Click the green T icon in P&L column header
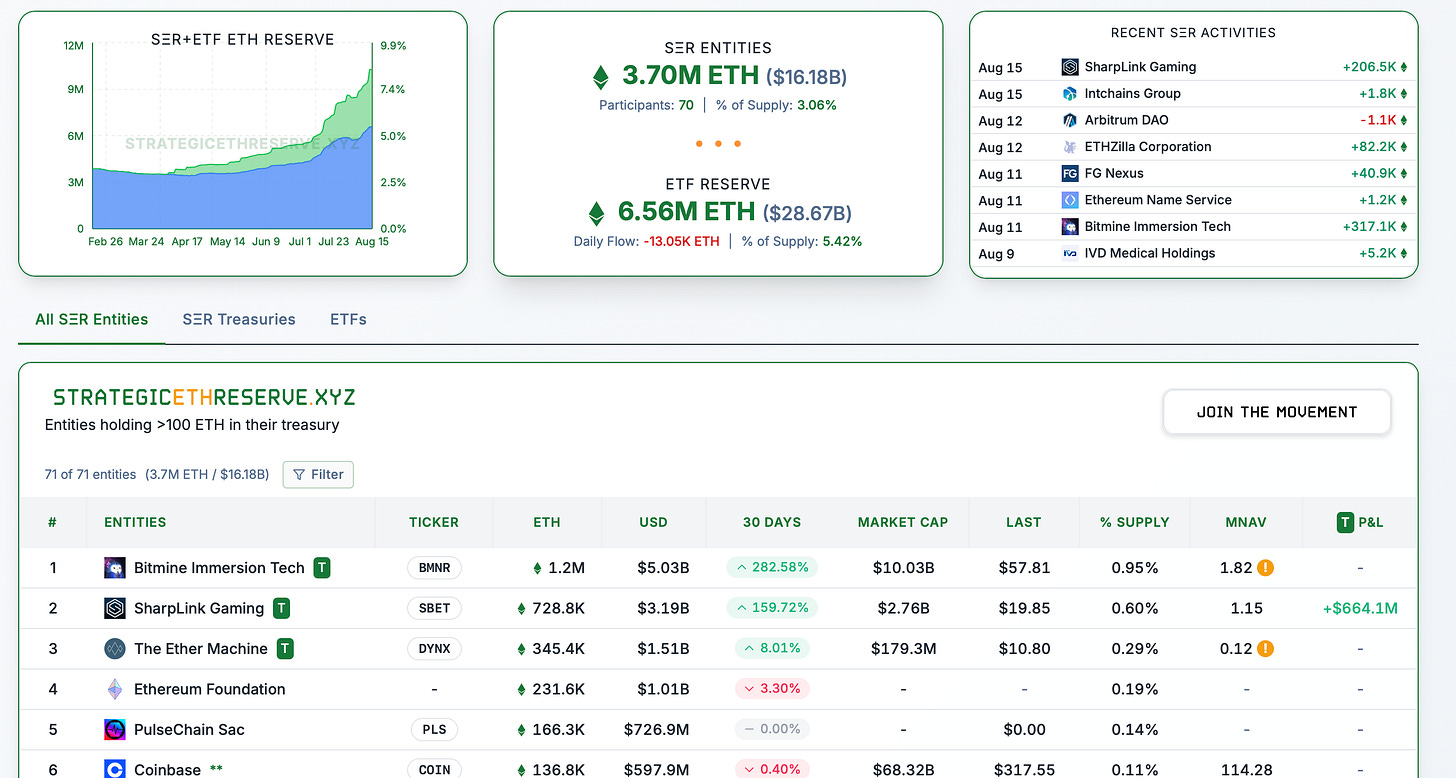The image size is (1456, 778). pyautogui.click(x=1345, y=522)
